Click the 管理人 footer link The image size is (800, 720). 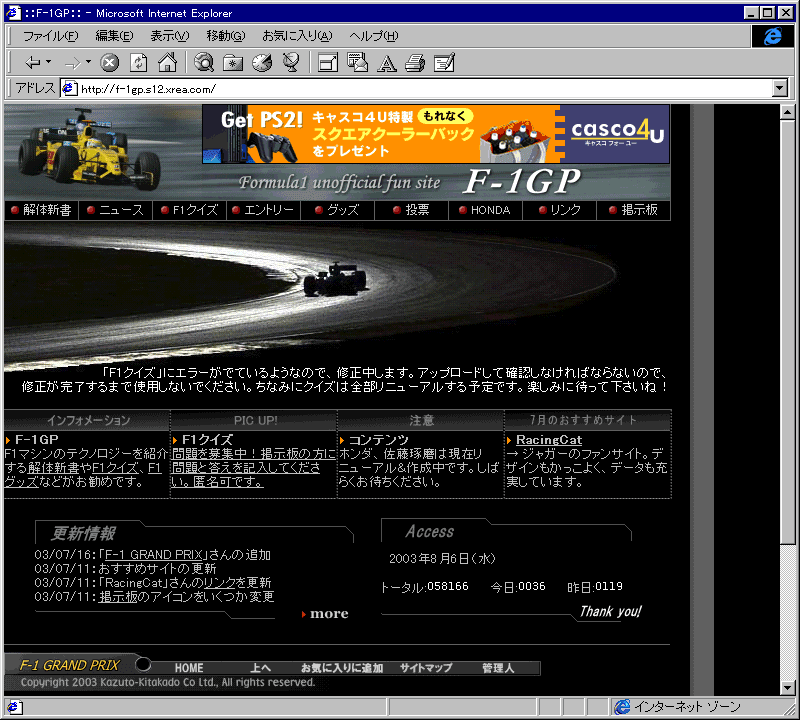tap(498, 668)
